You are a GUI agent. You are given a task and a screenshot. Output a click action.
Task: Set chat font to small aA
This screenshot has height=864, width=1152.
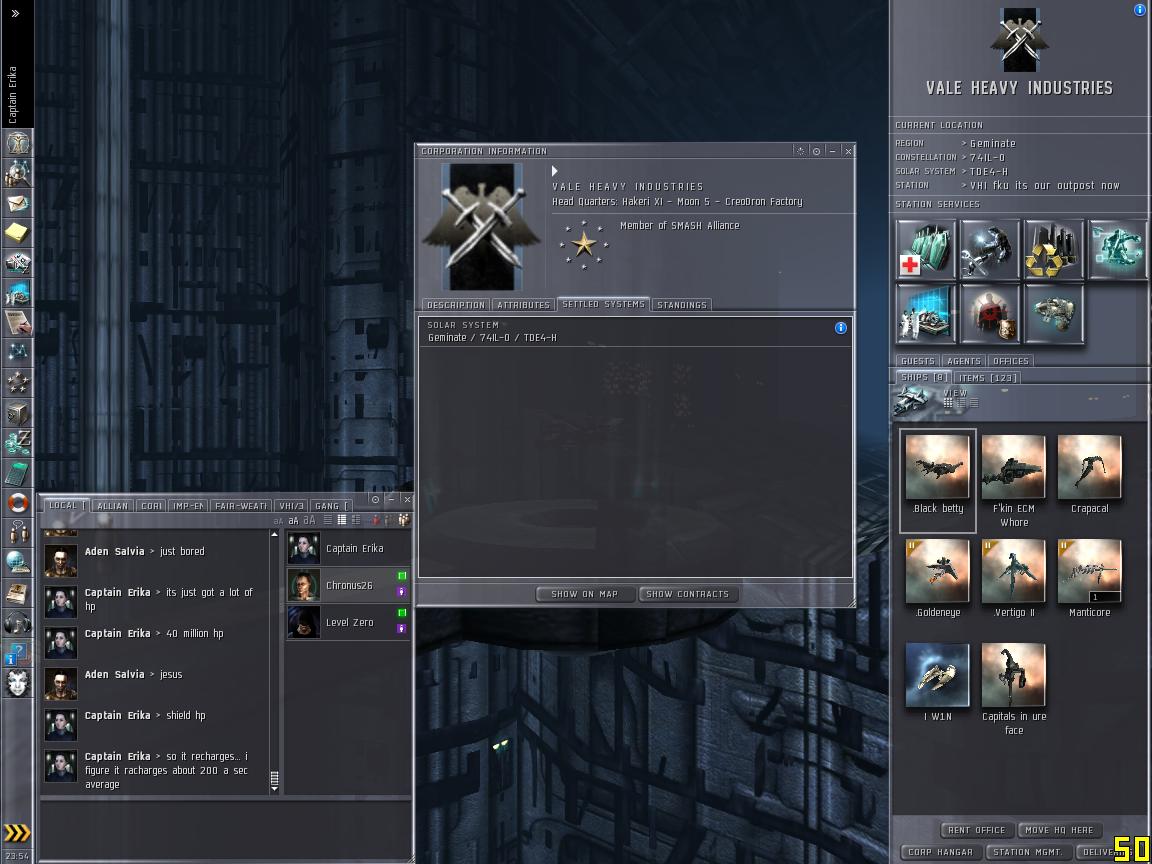(x=278, y=520)
